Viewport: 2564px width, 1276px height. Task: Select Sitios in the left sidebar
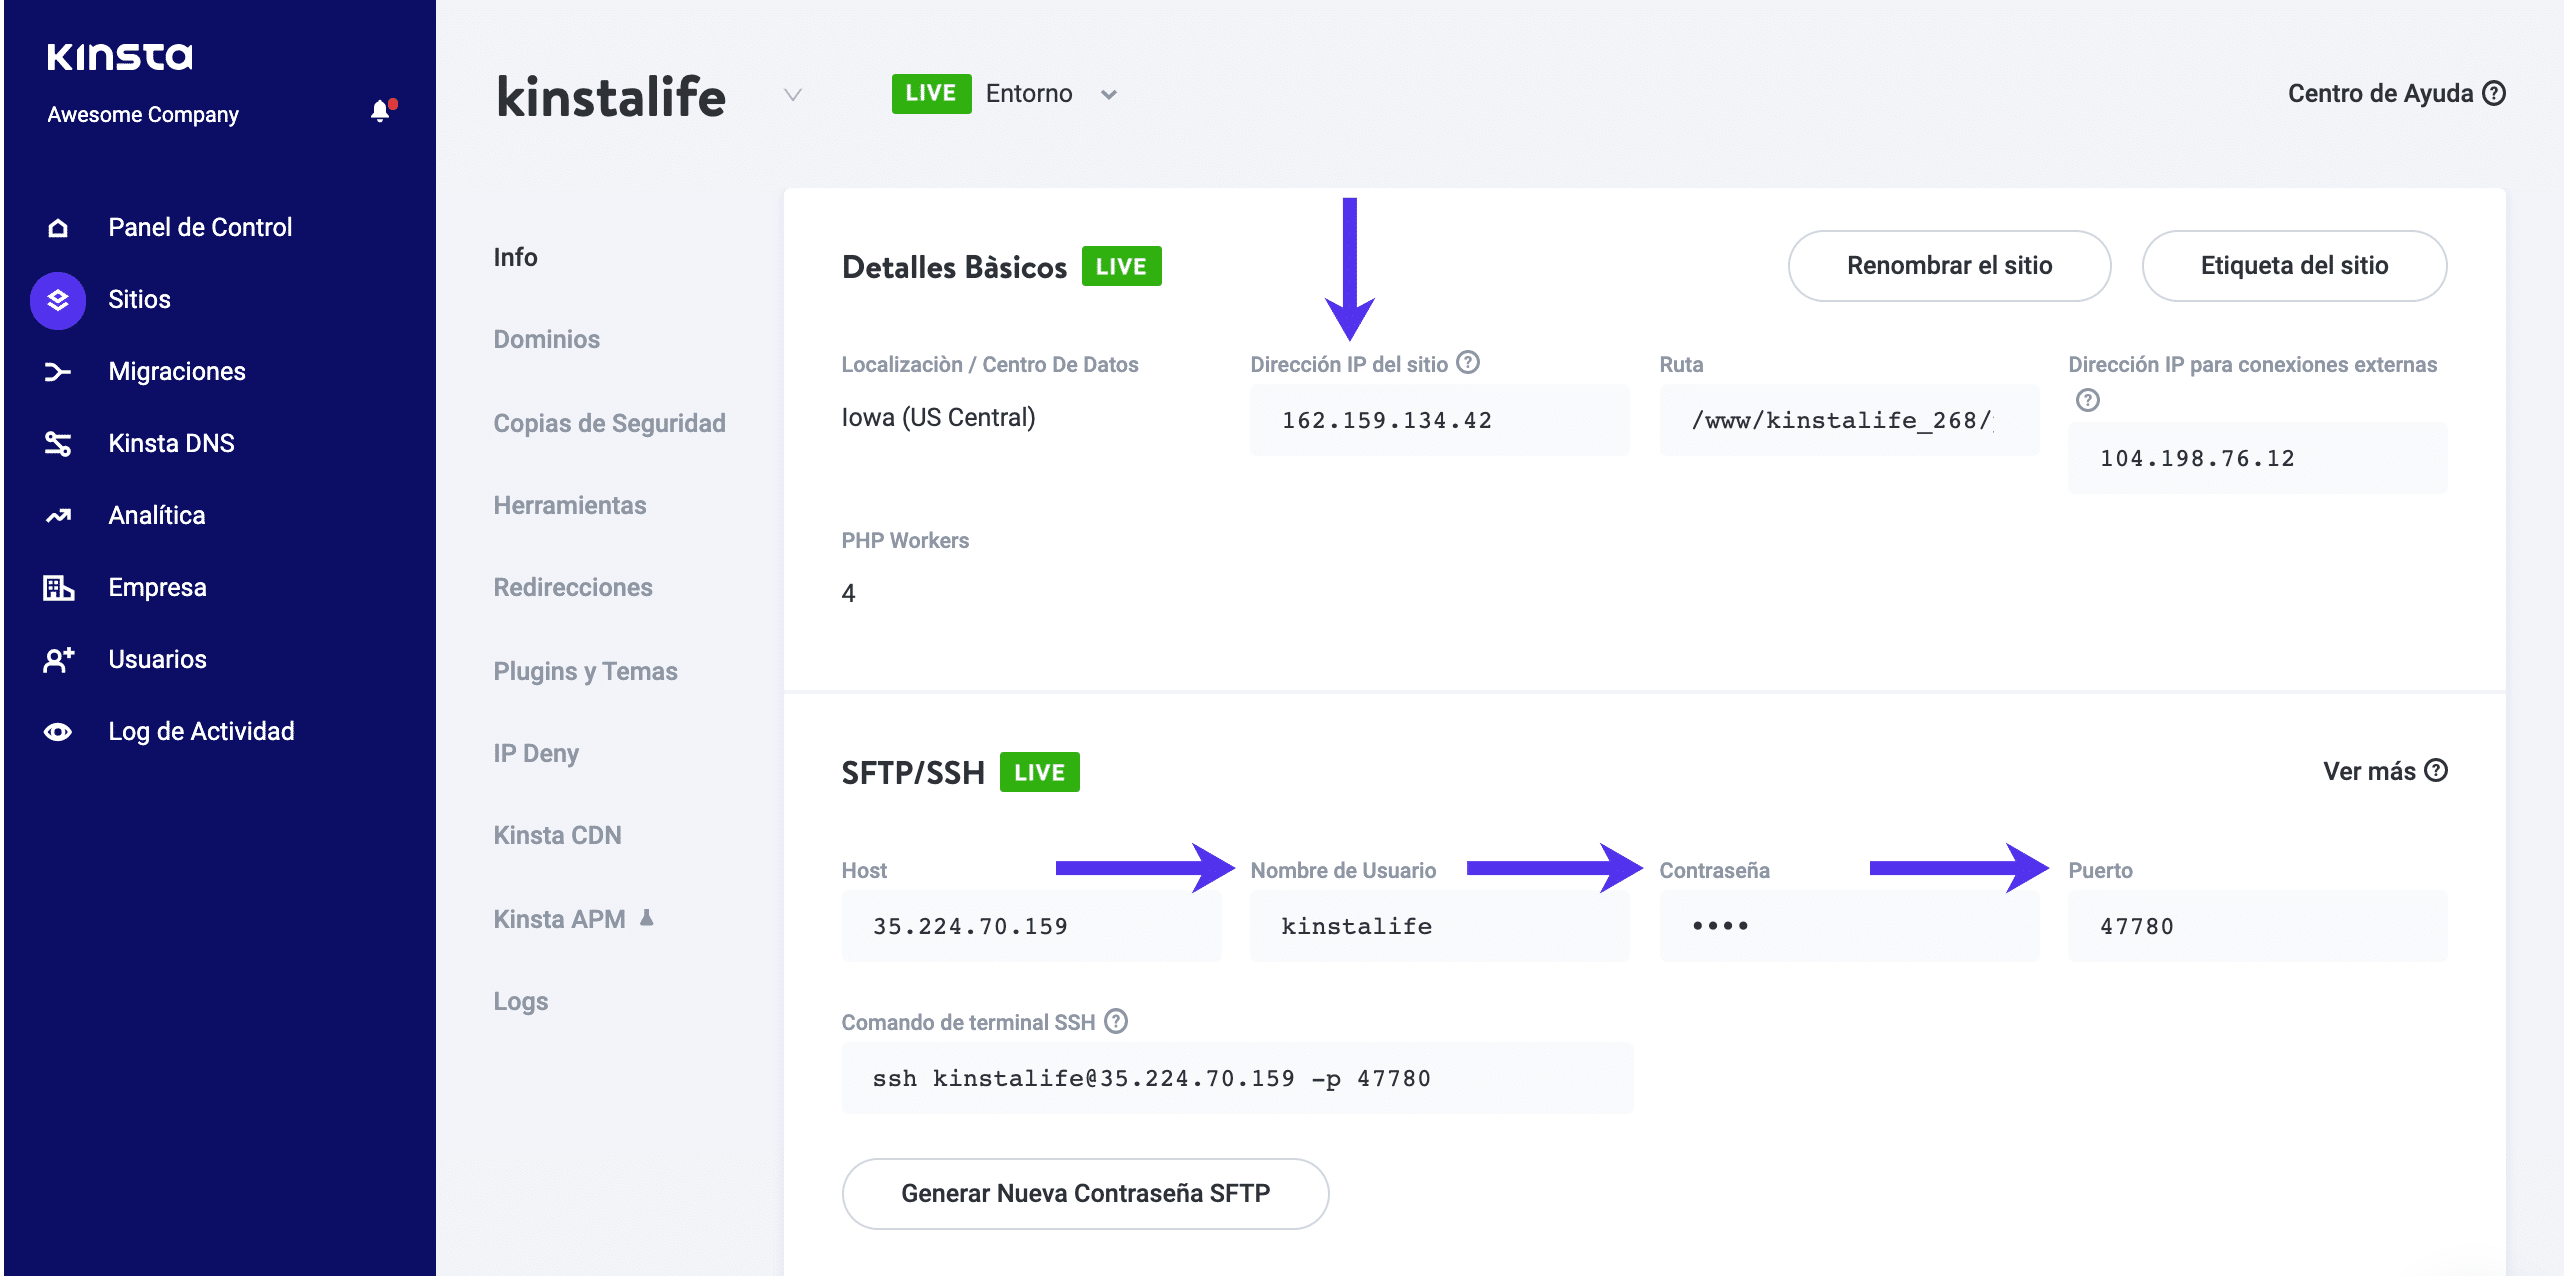pyautogui.click(x=139, y=299)
